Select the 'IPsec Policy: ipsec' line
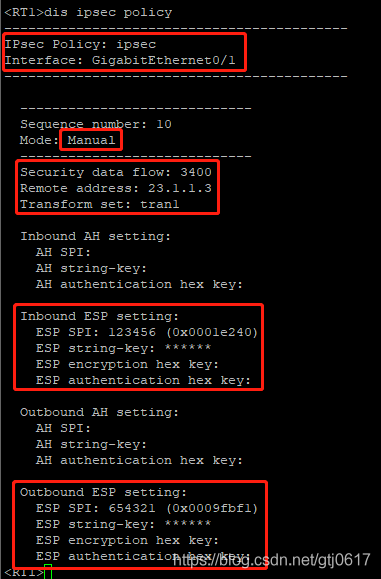 80,44
